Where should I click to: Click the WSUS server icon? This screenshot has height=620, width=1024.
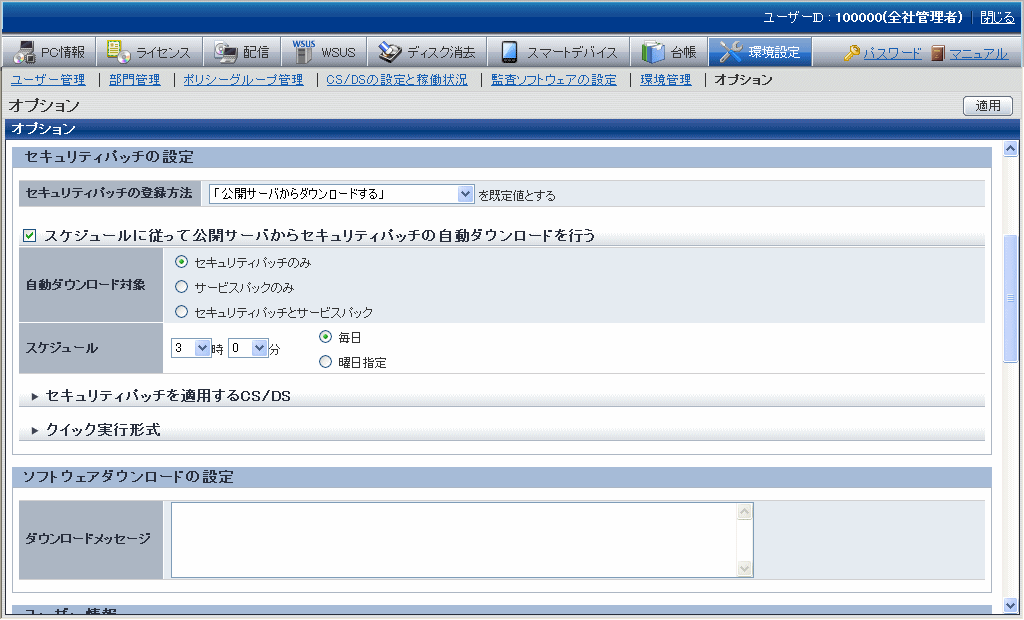click(x=304, y=52)
